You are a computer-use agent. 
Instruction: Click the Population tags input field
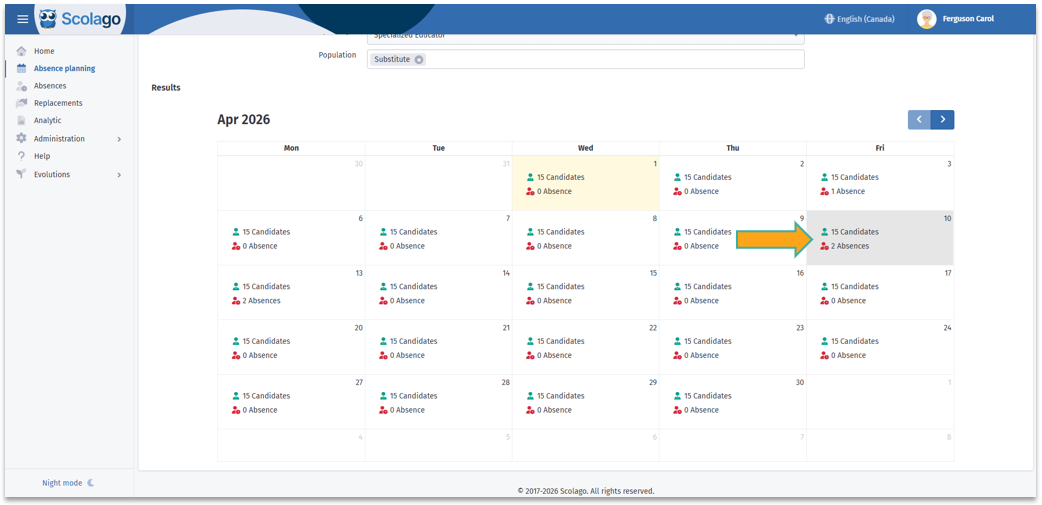coord(585,59)
